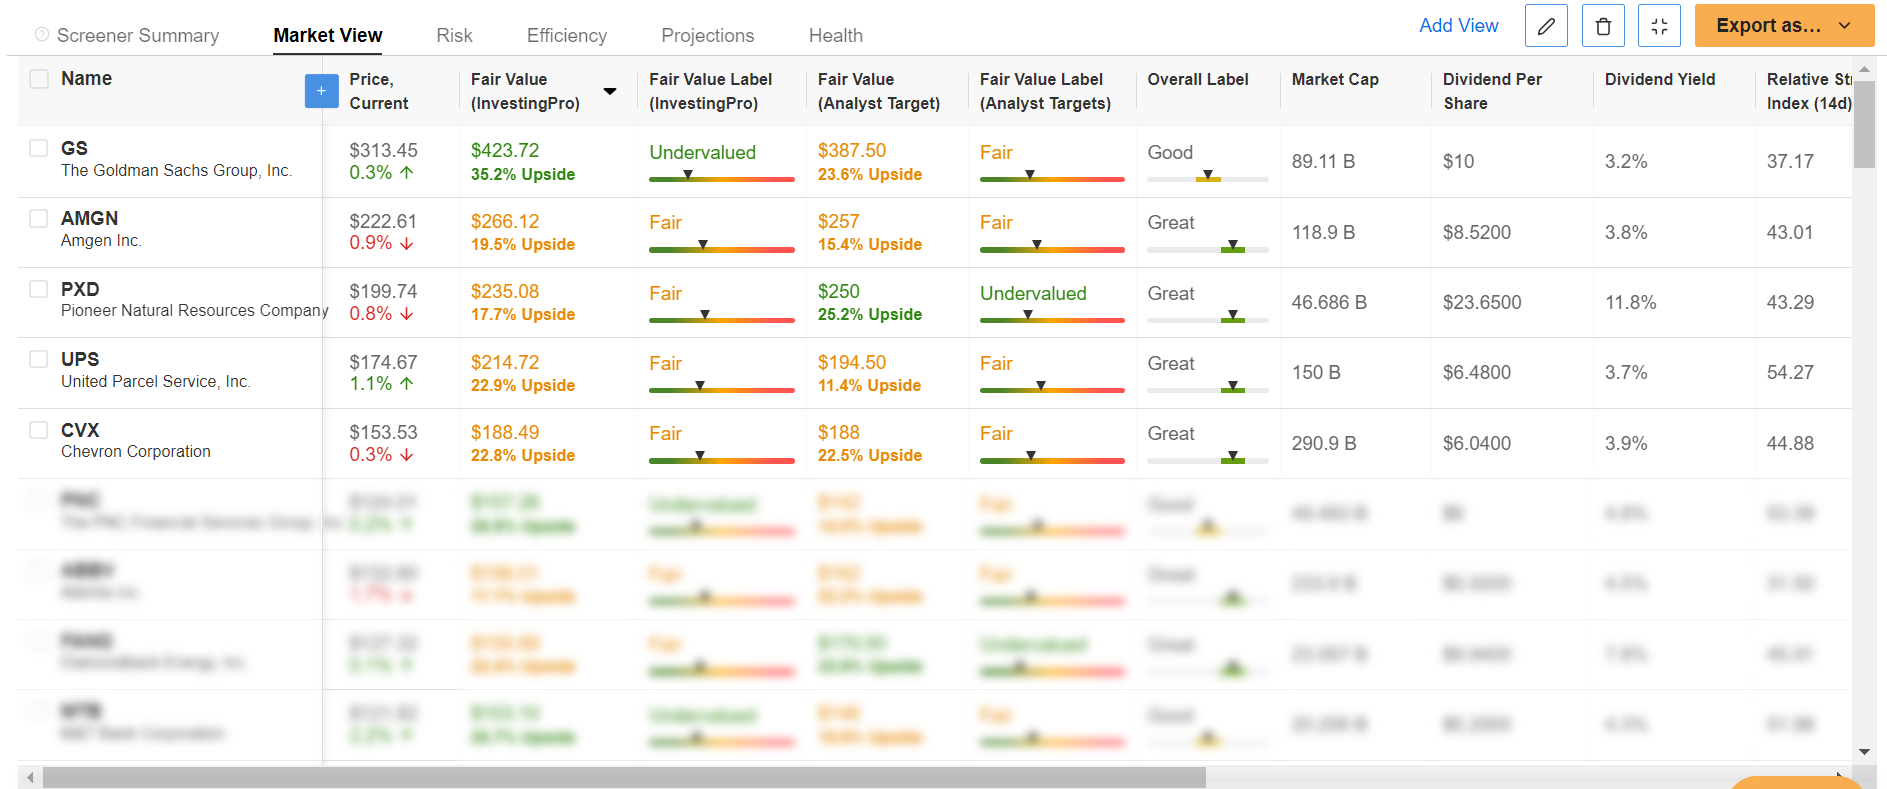Check the AMGN row checkbox
The image size is (1887, 789).
39,218
